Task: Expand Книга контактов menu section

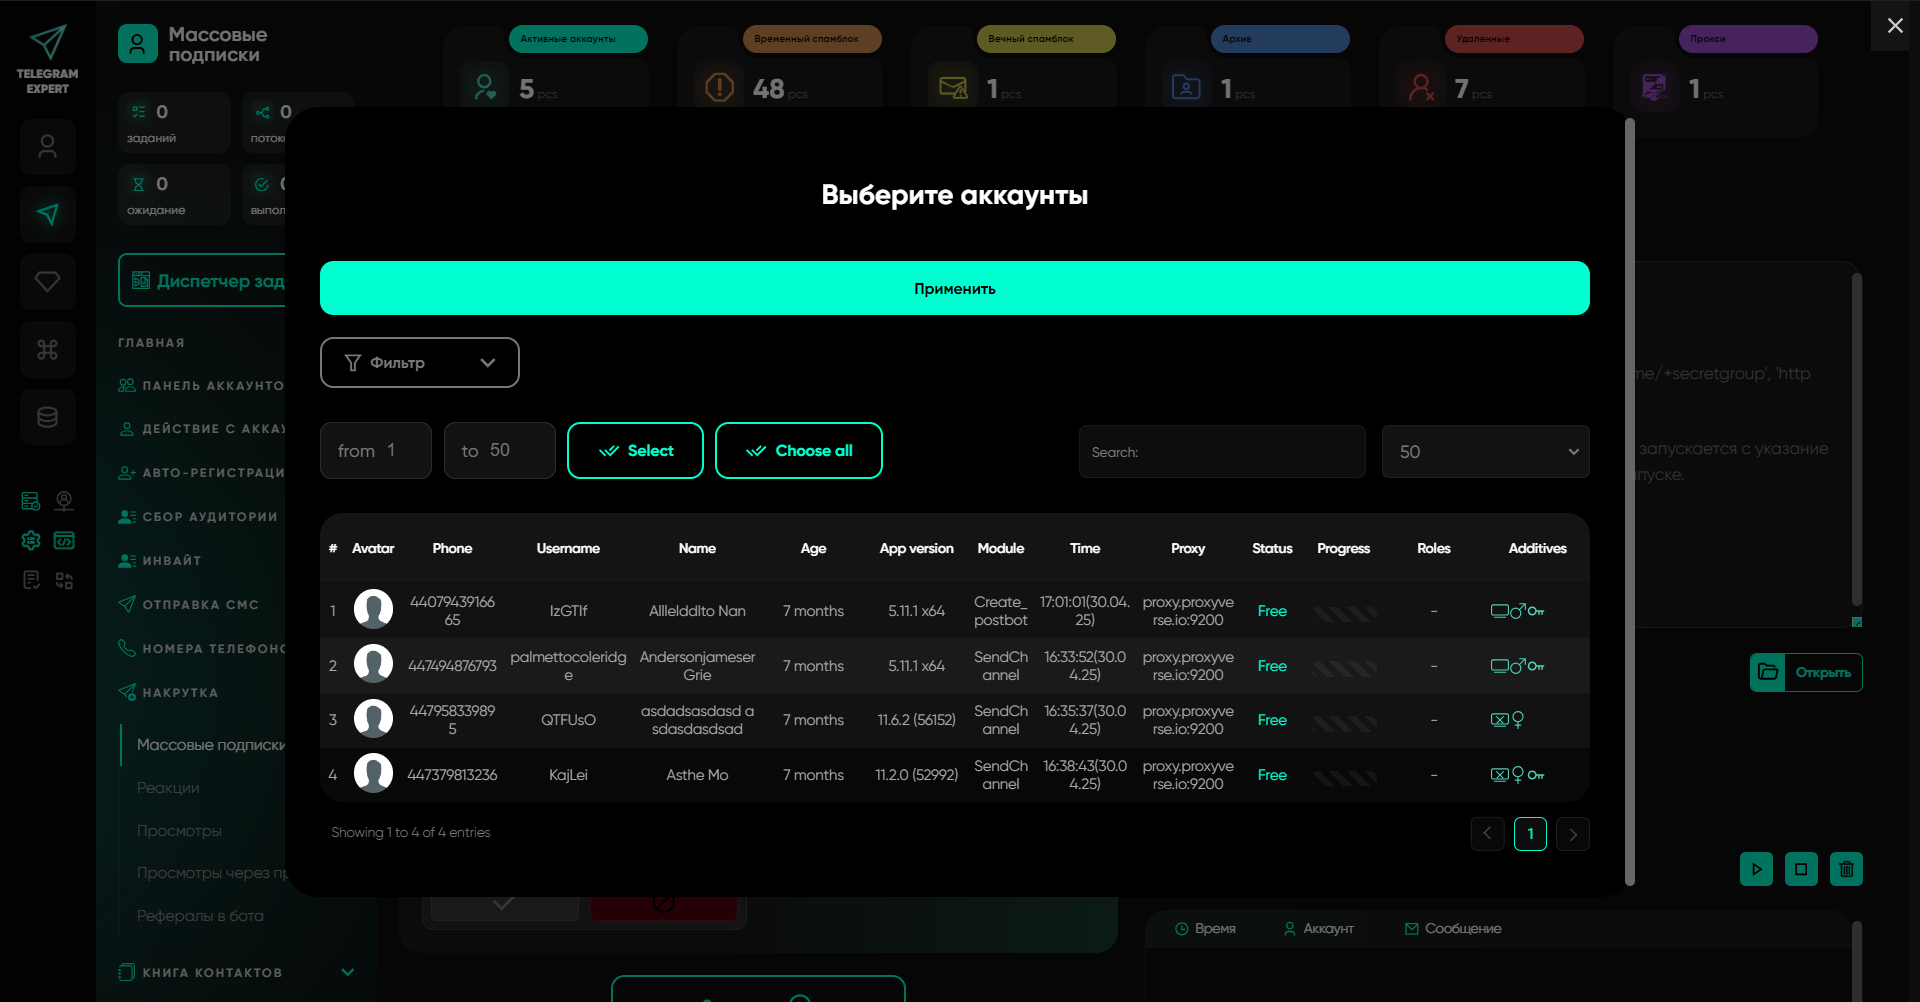Action: click(347, 972)
